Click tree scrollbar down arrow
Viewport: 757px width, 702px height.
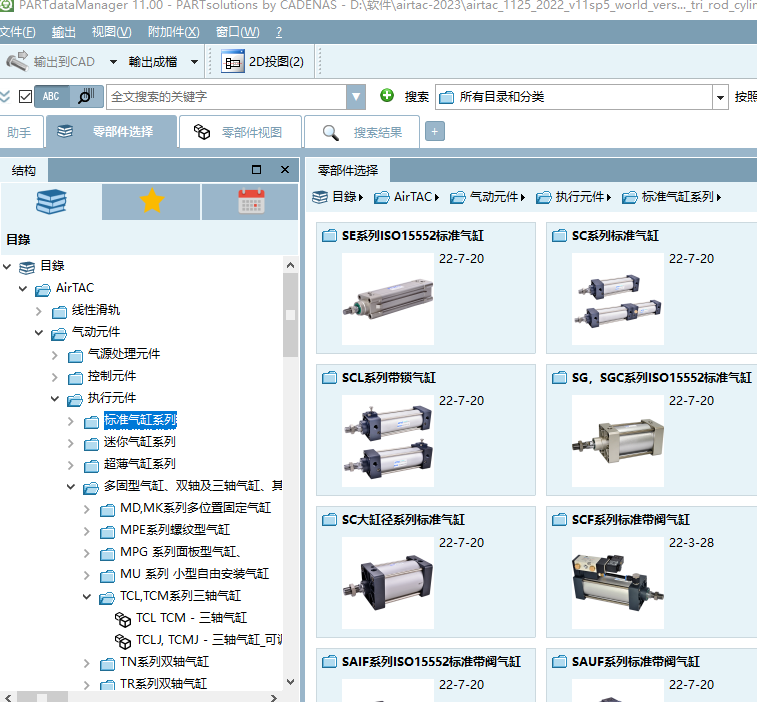point(290,682)
